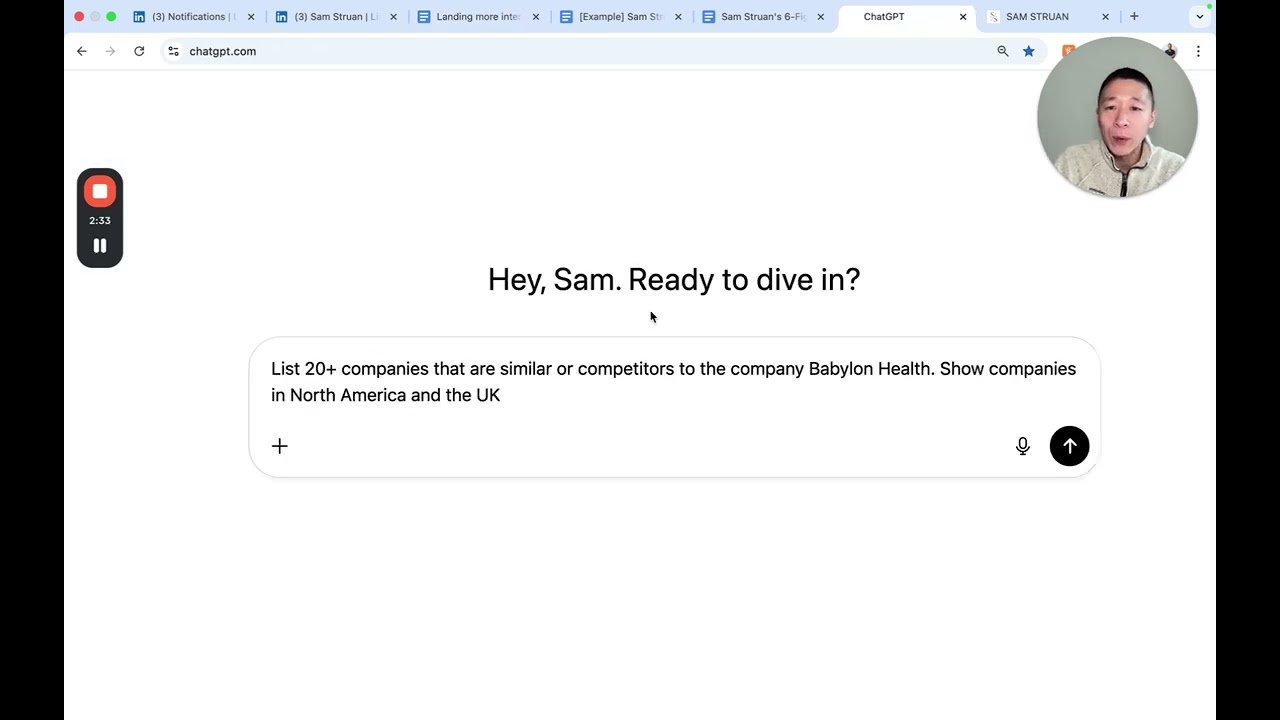
Task: Close the Sam Struan's 6-Fig tab
Action: 821,16
